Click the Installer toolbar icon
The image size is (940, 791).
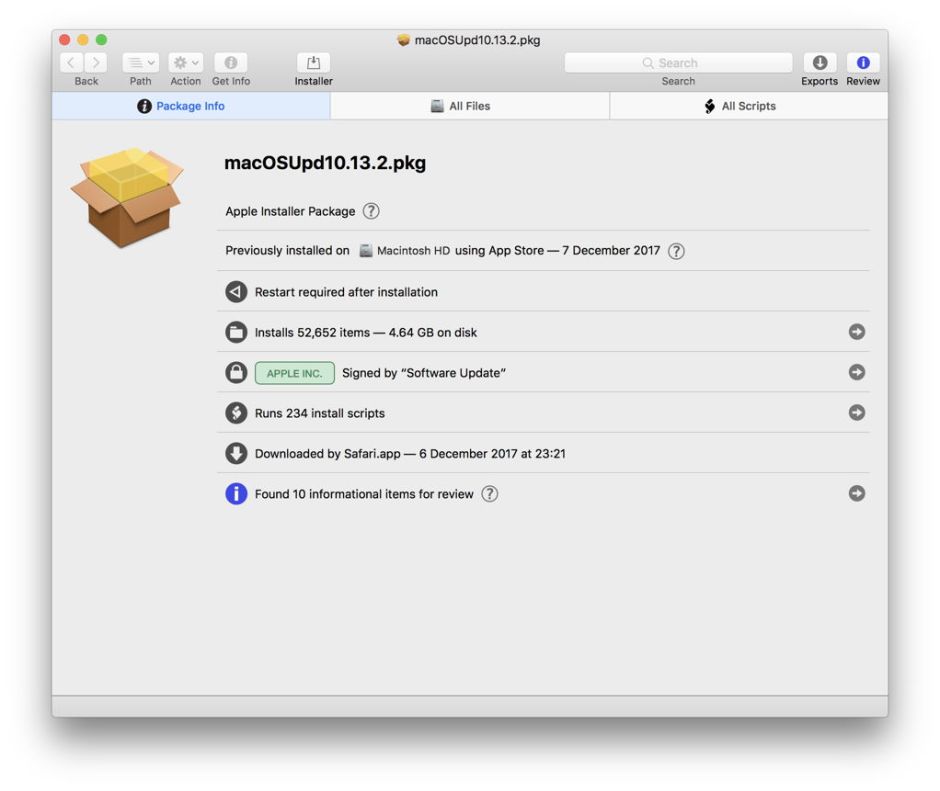pos(312,64)
